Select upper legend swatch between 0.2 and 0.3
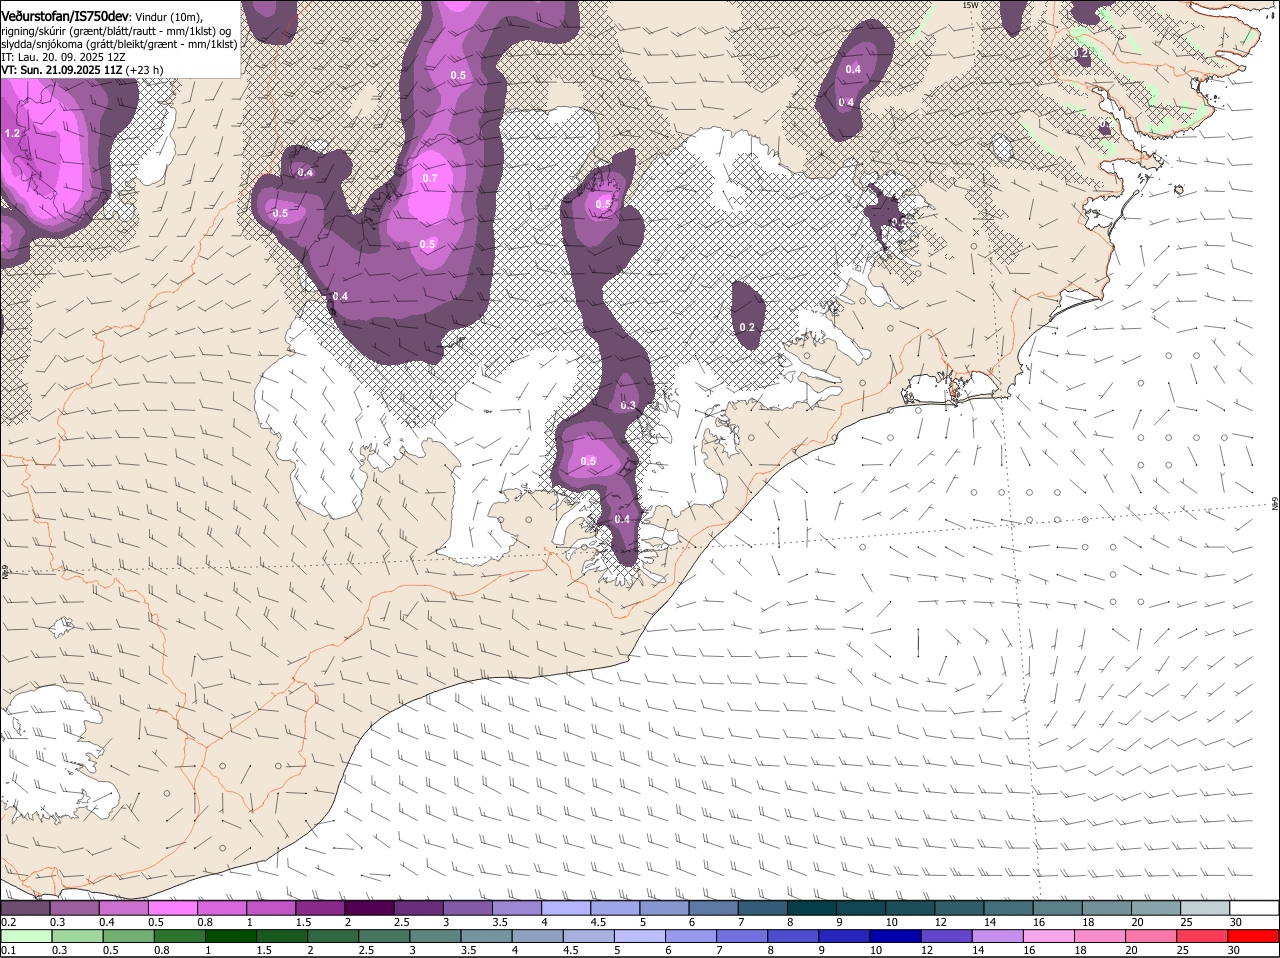Screen dimensions: 1280x958 [x=25, y=908]
